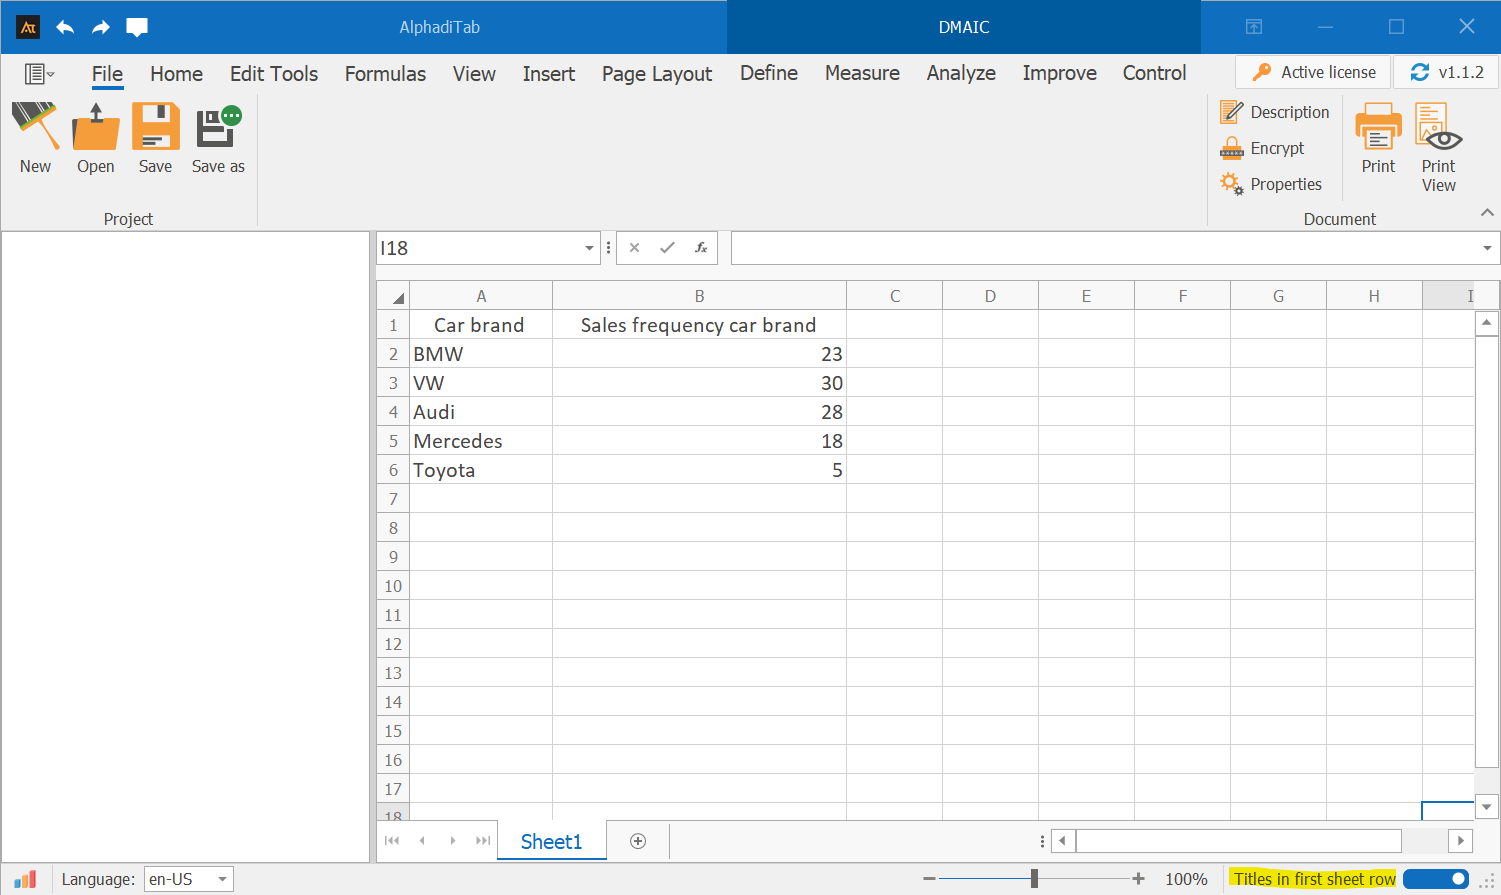Open the Analyze ribbon tab

[x=960, y=73]
